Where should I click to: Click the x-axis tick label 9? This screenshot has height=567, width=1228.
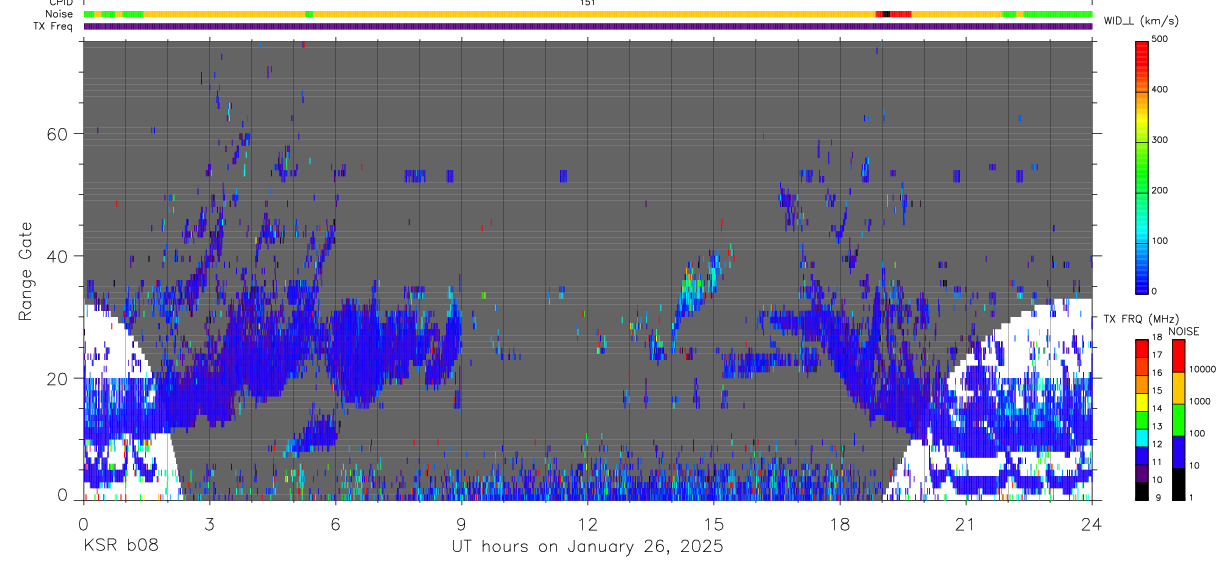(x=461, y=524)
